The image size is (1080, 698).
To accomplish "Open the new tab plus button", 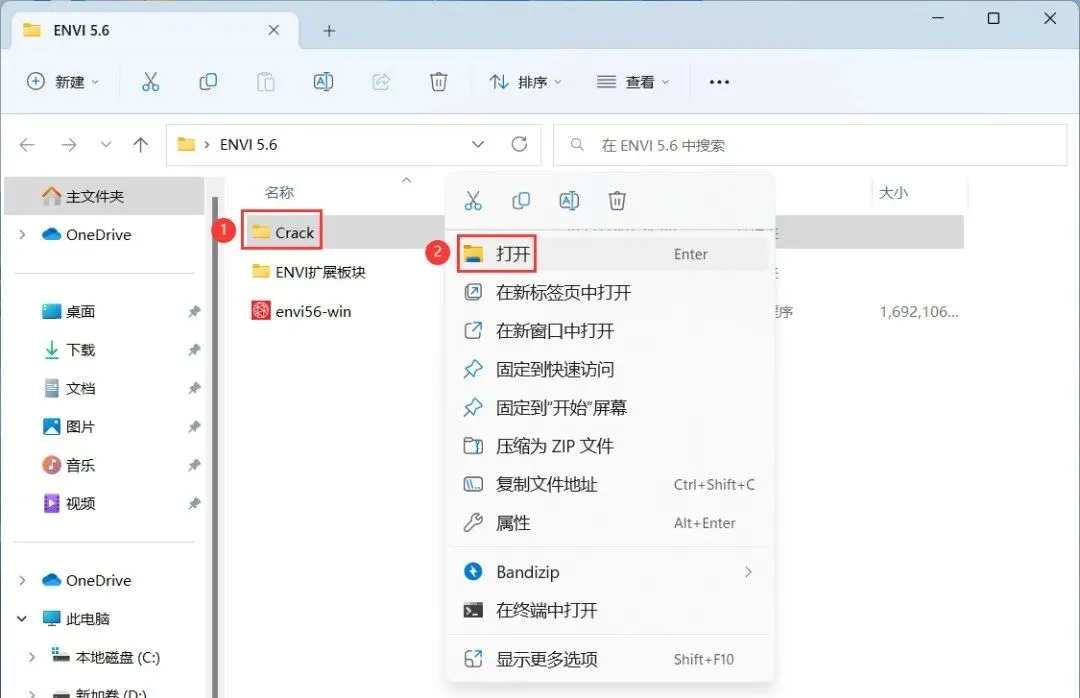I will pos(329,30).
